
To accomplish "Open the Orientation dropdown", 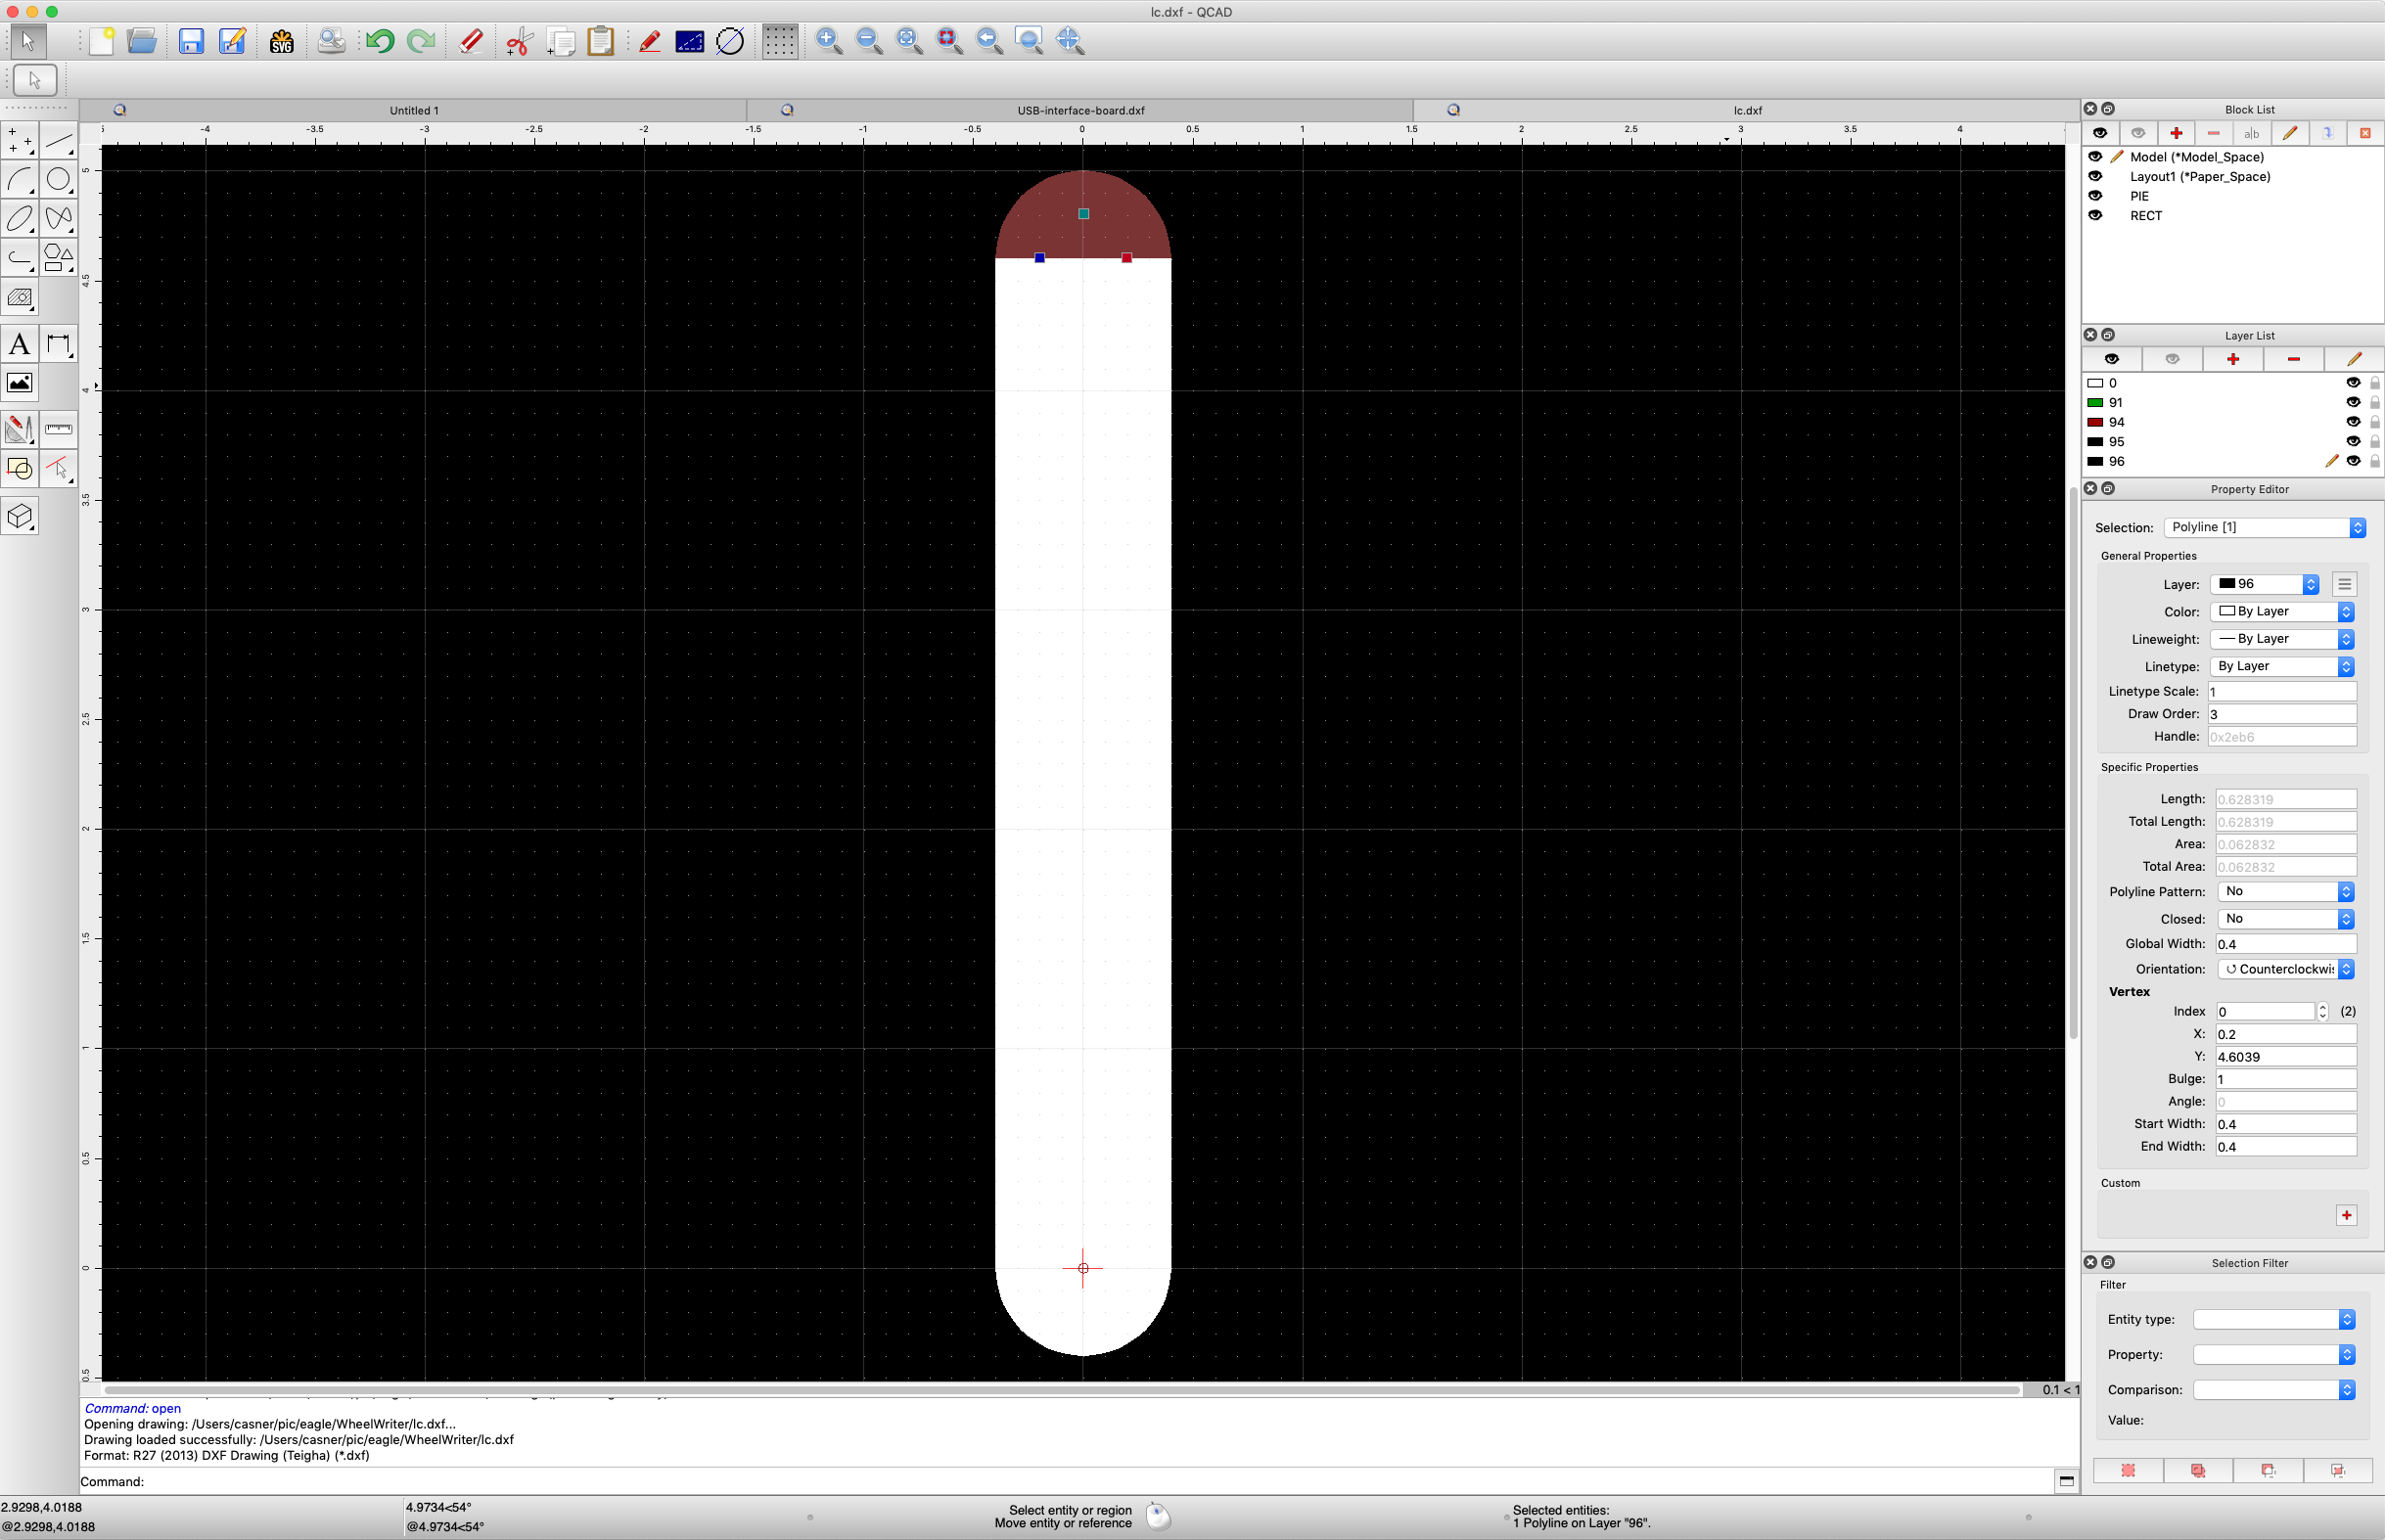I will pyautogui.click(x=2286, y=969).
